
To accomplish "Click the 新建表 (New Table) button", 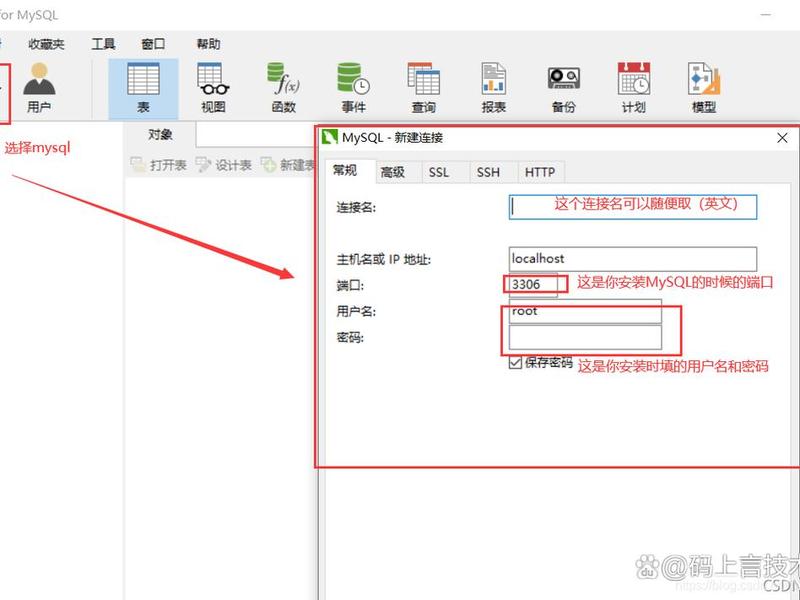I will [288, 165].
